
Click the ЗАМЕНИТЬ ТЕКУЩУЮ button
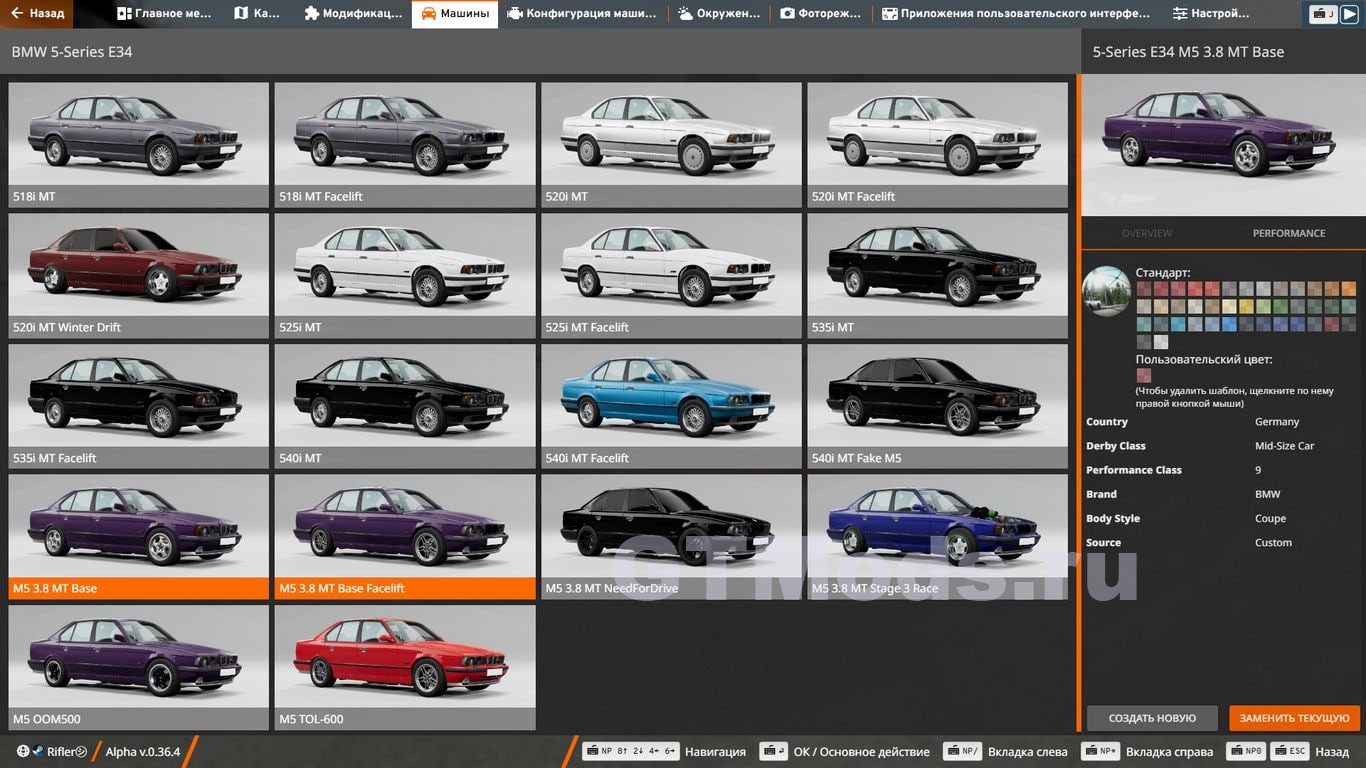[x=1294, y=718]
